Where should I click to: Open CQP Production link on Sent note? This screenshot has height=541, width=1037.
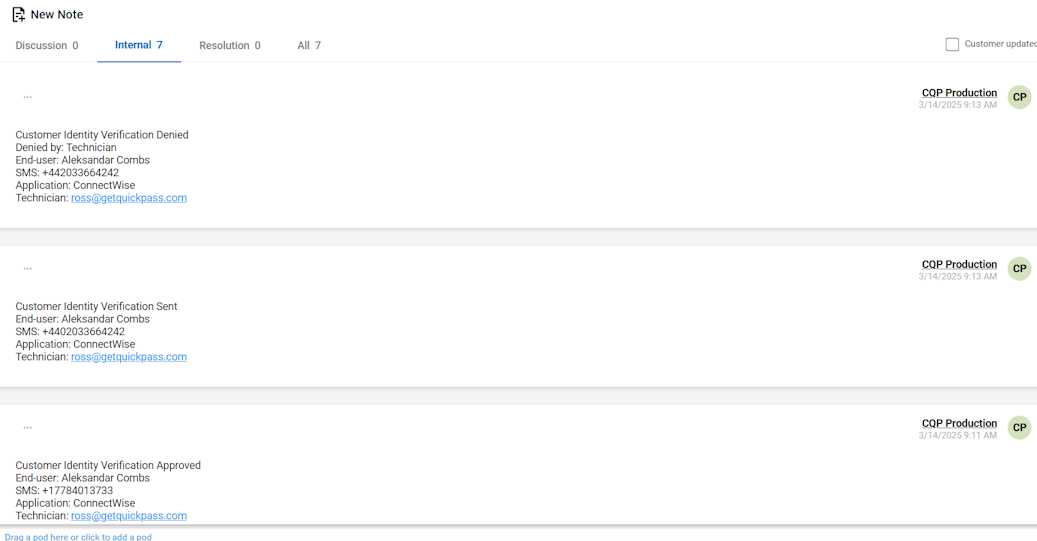(959, 264)
